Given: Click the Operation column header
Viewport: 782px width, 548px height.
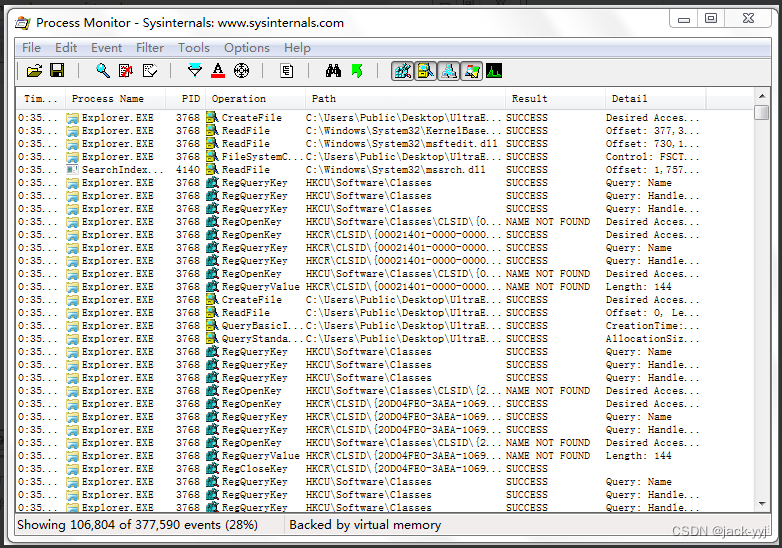Looking at the screenshot, I should [x=255, y=99].
